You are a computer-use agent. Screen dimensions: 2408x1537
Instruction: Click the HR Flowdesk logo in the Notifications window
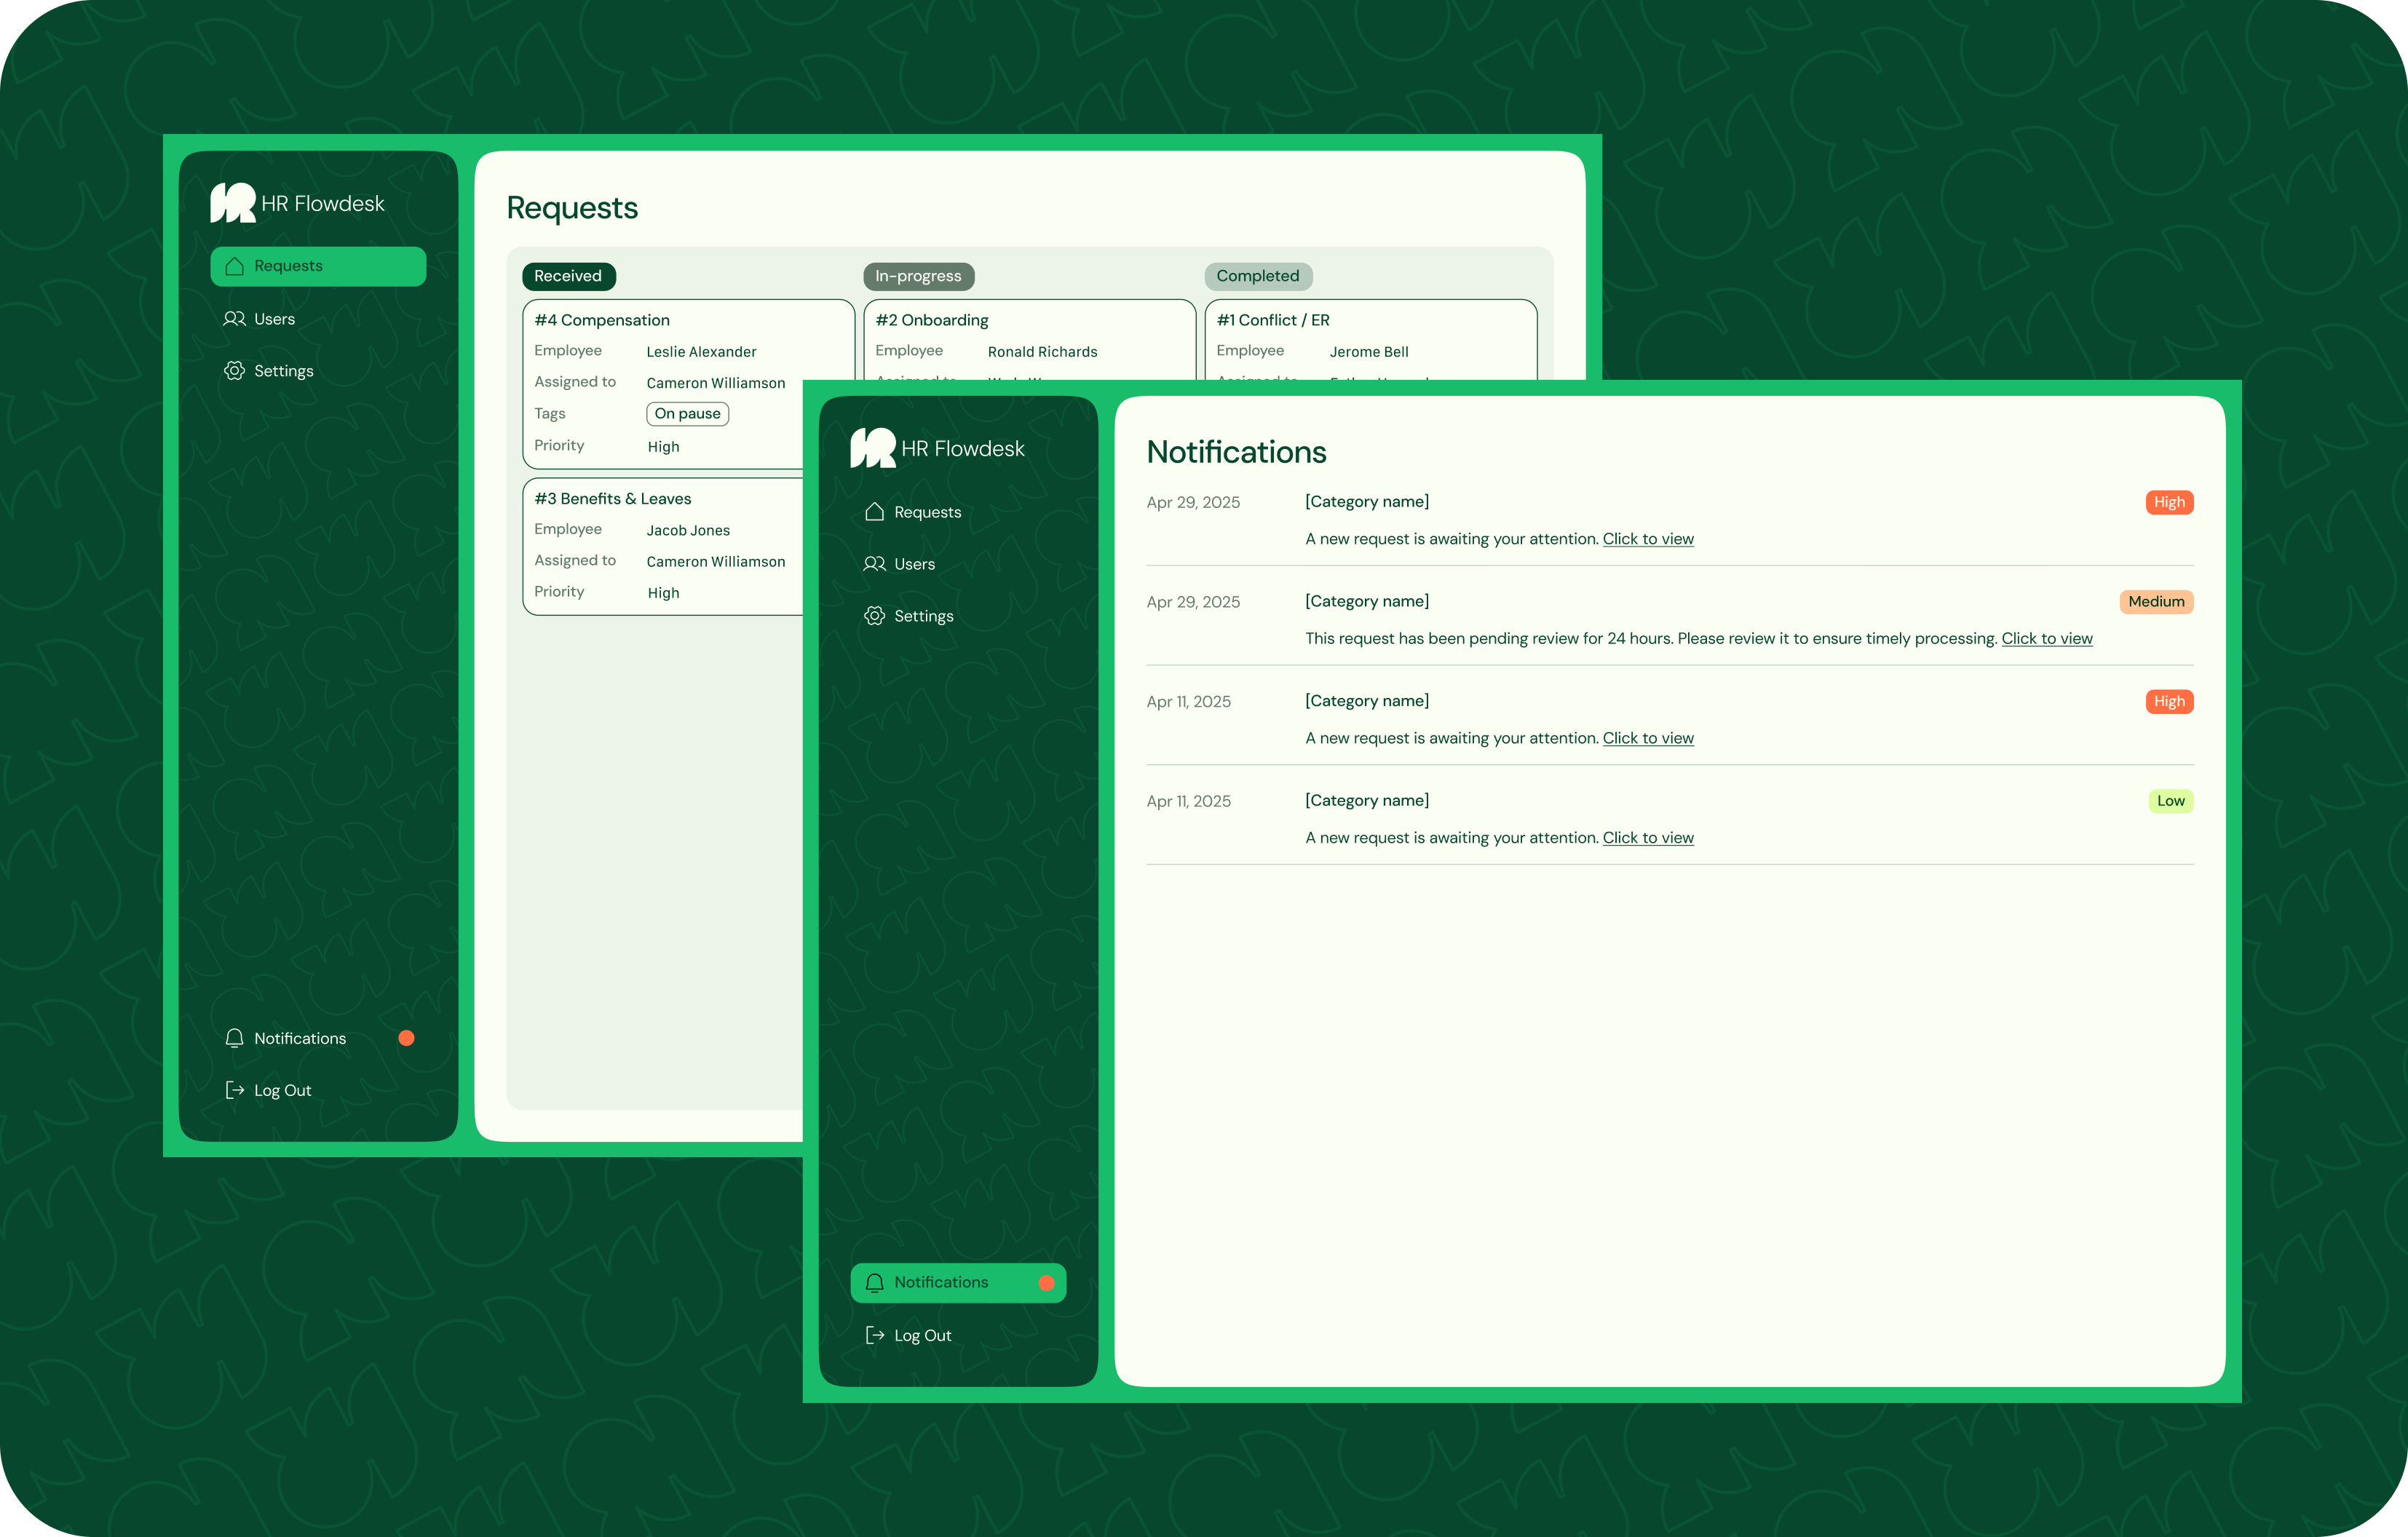tap(873, 448)
